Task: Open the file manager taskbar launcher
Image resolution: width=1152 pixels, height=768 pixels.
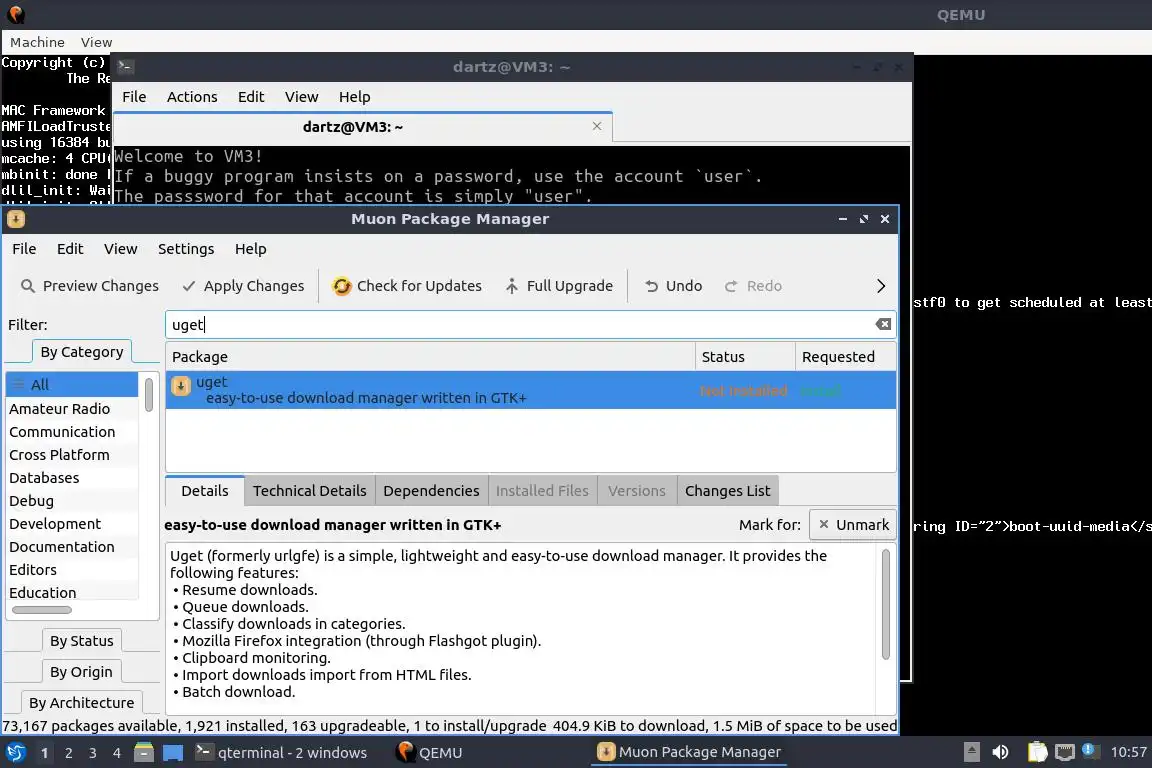Action: (144, 753)
